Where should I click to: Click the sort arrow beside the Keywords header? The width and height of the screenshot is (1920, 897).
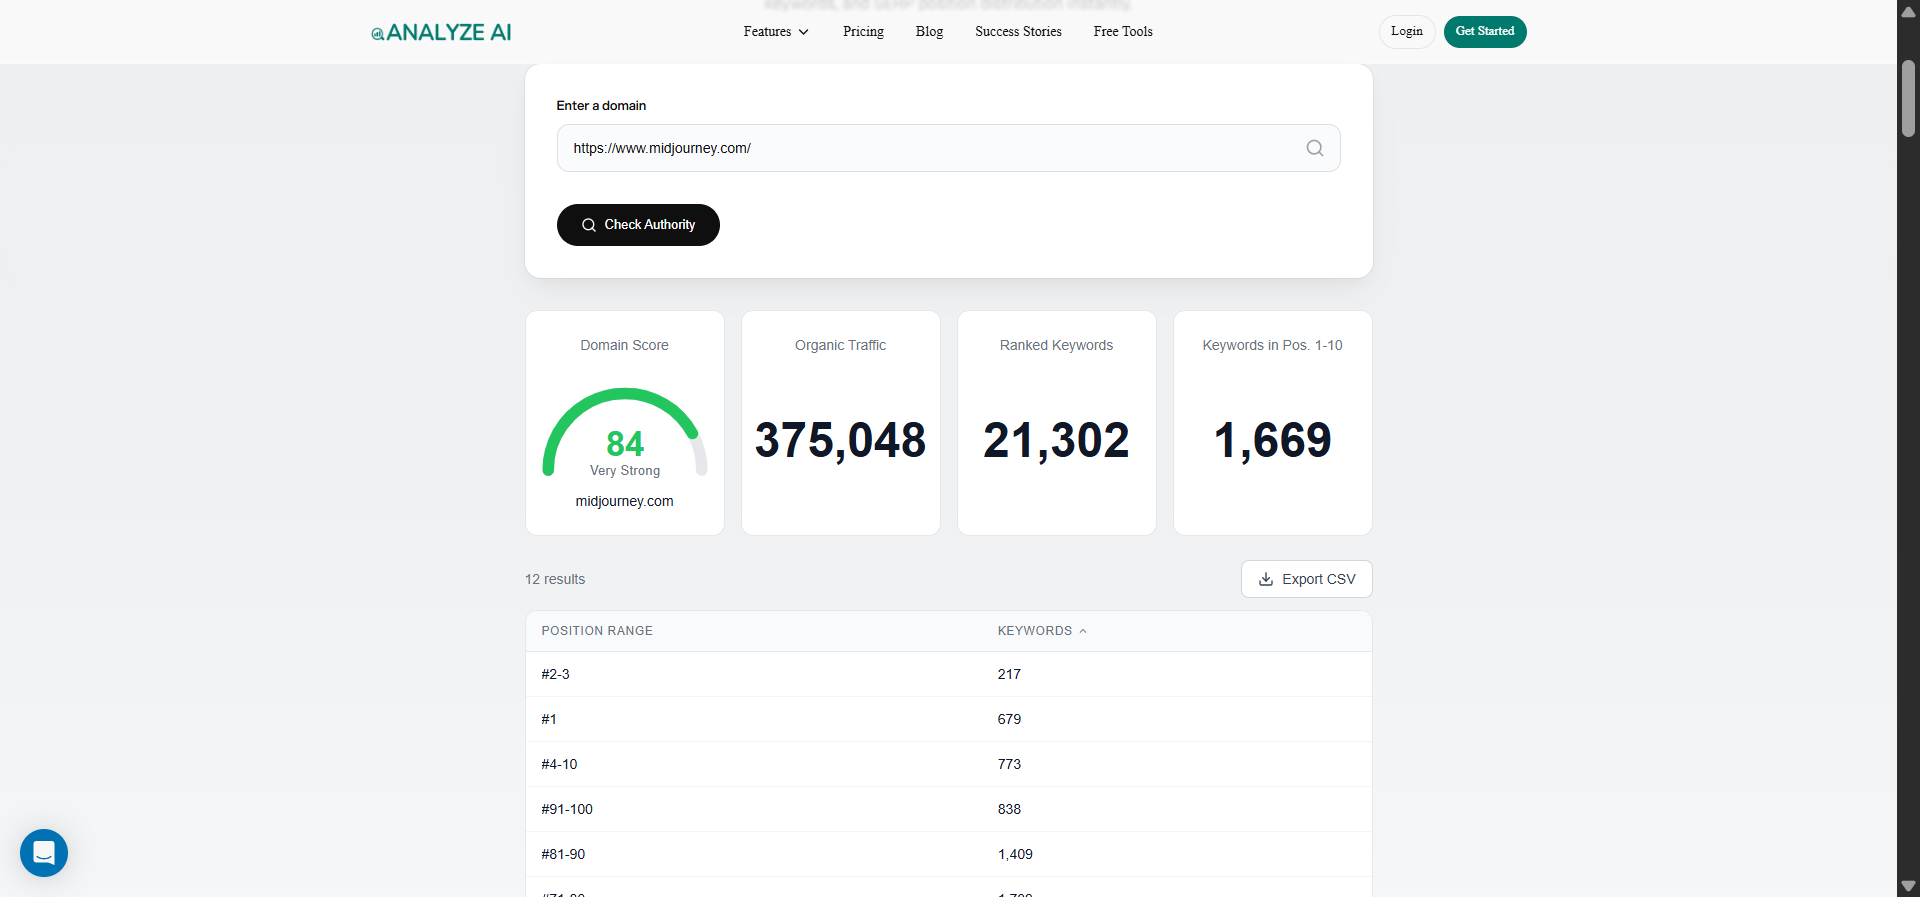point(1083,631)
